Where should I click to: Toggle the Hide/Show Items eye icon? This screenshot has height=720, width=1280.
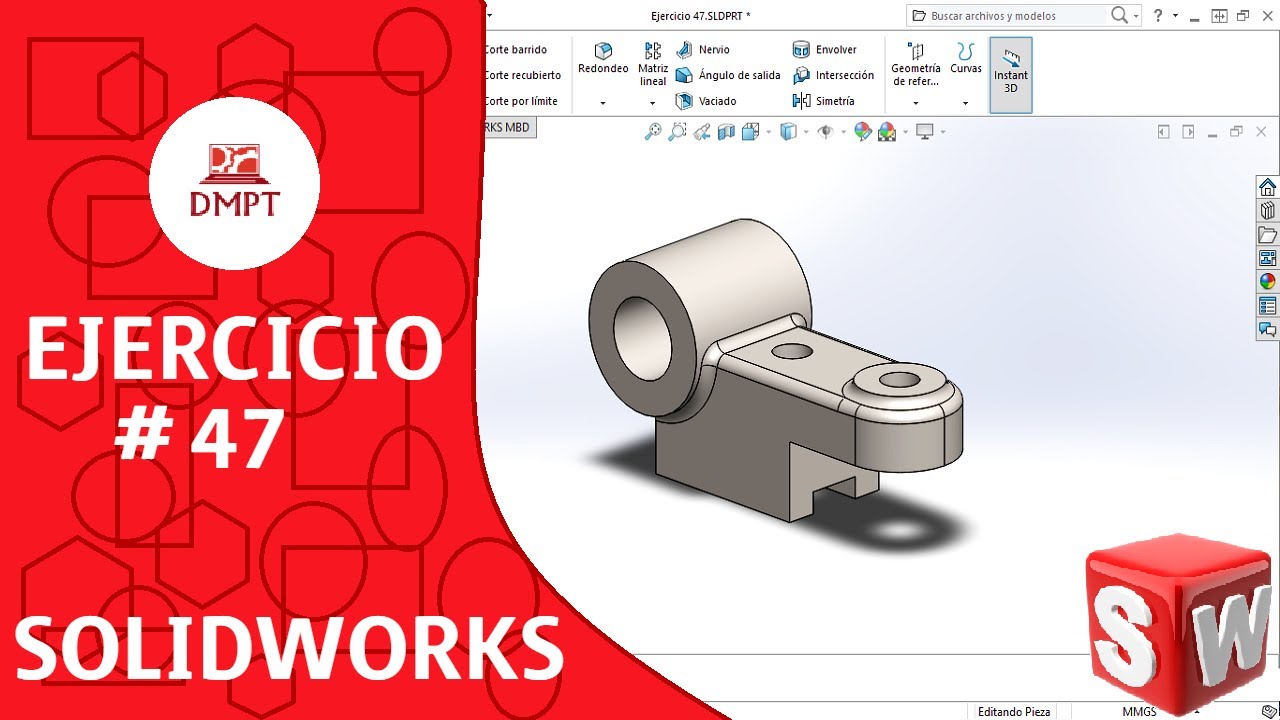pyautogui.click(x=825, y=131)
